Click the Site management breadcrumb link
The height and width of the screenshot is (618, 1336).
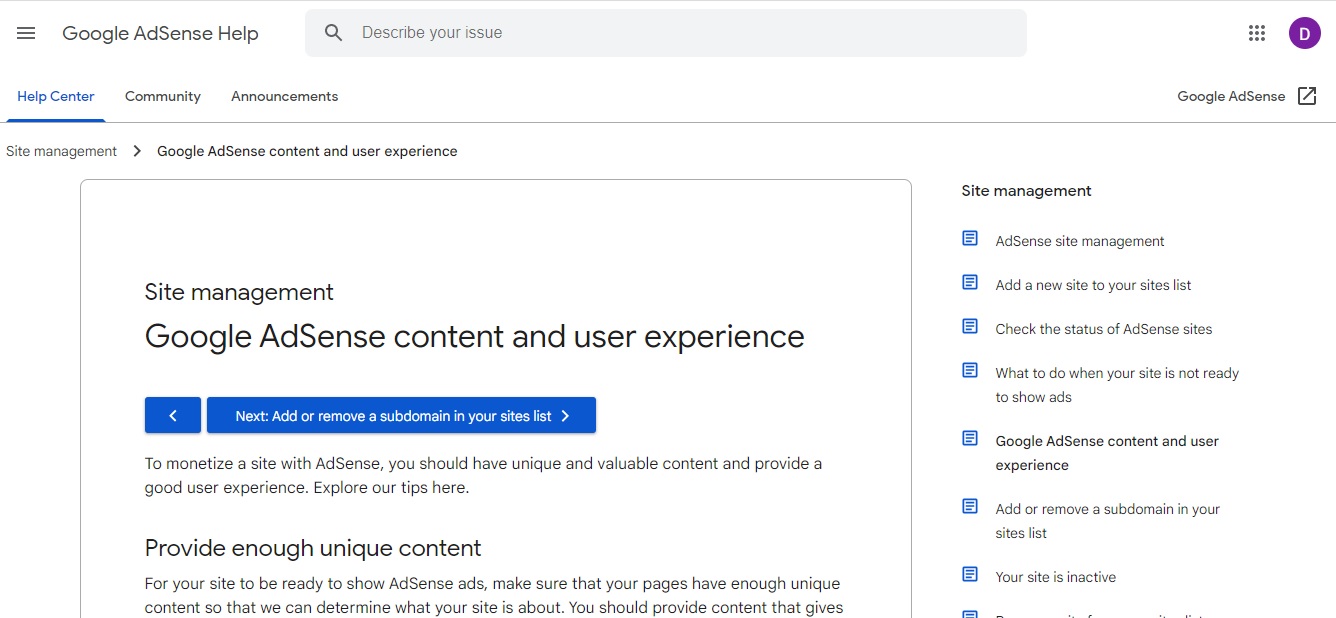click(61, 151)
